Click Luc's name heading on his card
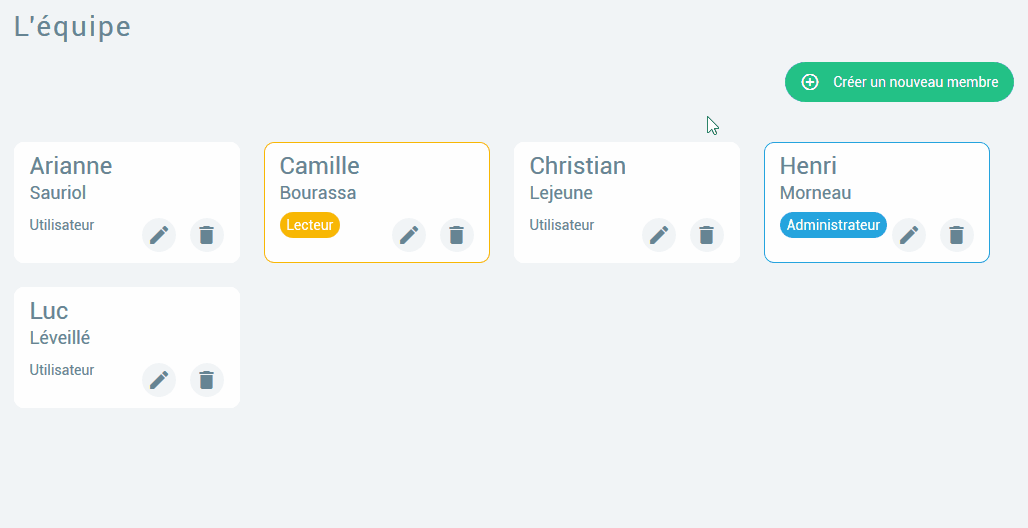 point(49,311)
